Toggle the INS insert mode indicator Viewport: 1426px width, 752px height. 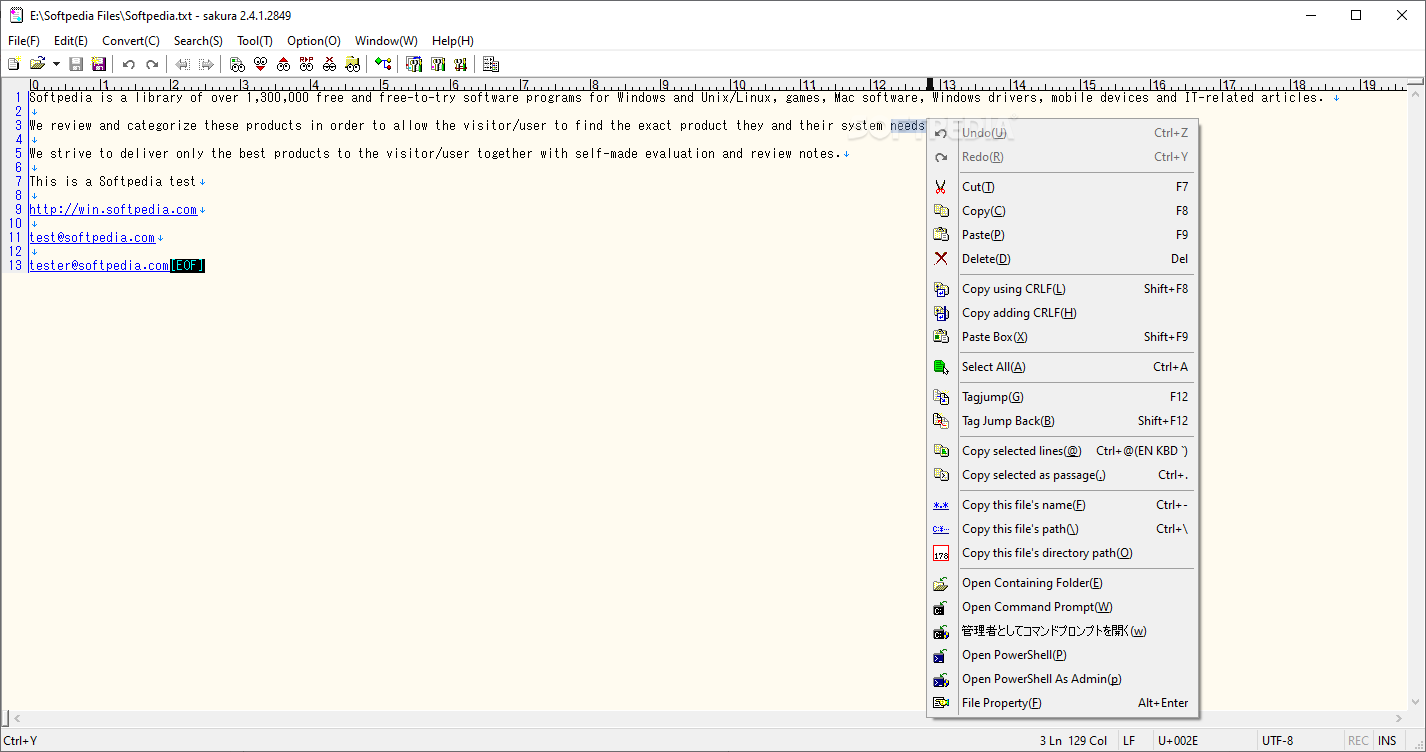[1387, 741]
